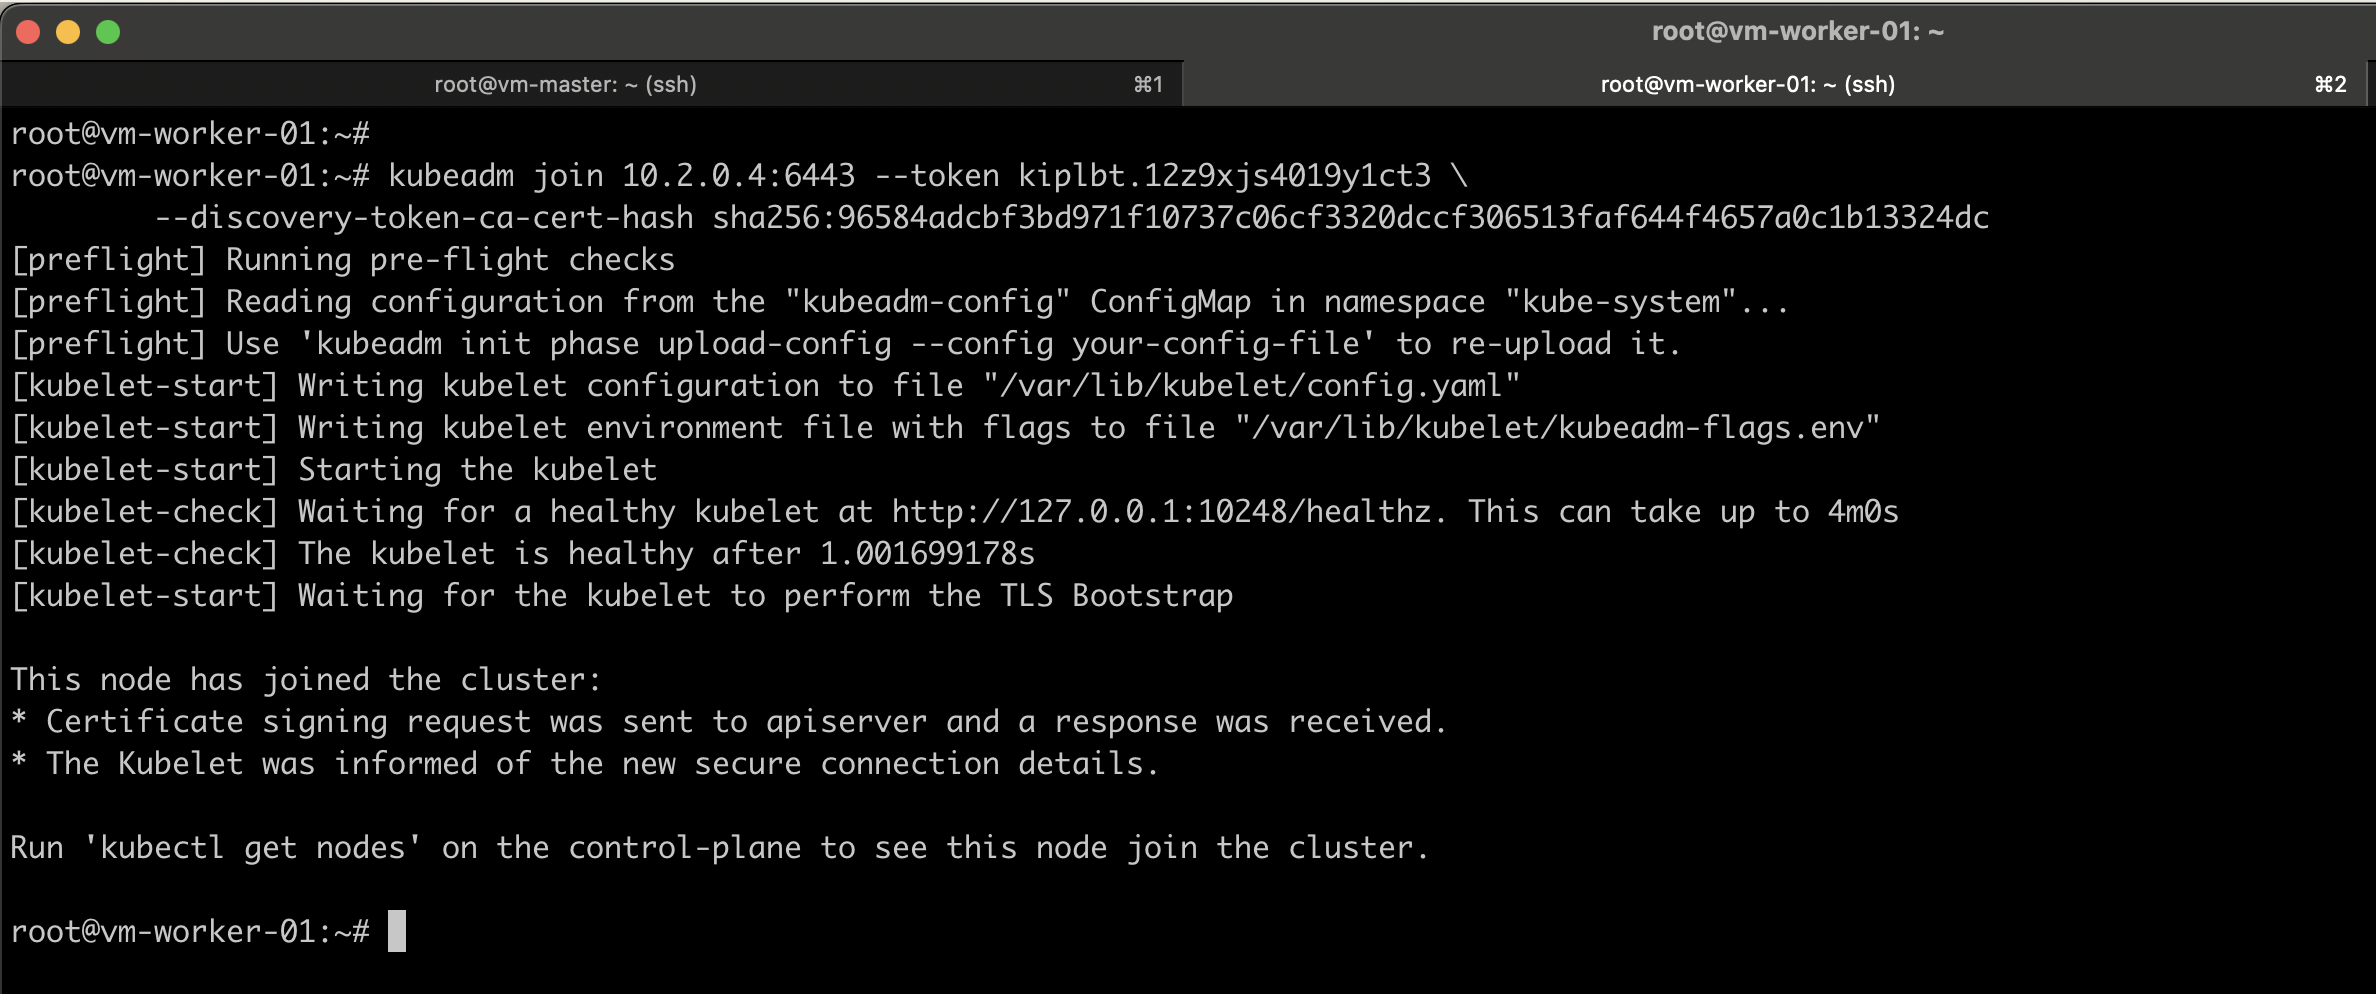Screen dimensions: 2376x994
Task: Click the ⌘2 shortcut label on worker tab
Action: [2330, 85]
